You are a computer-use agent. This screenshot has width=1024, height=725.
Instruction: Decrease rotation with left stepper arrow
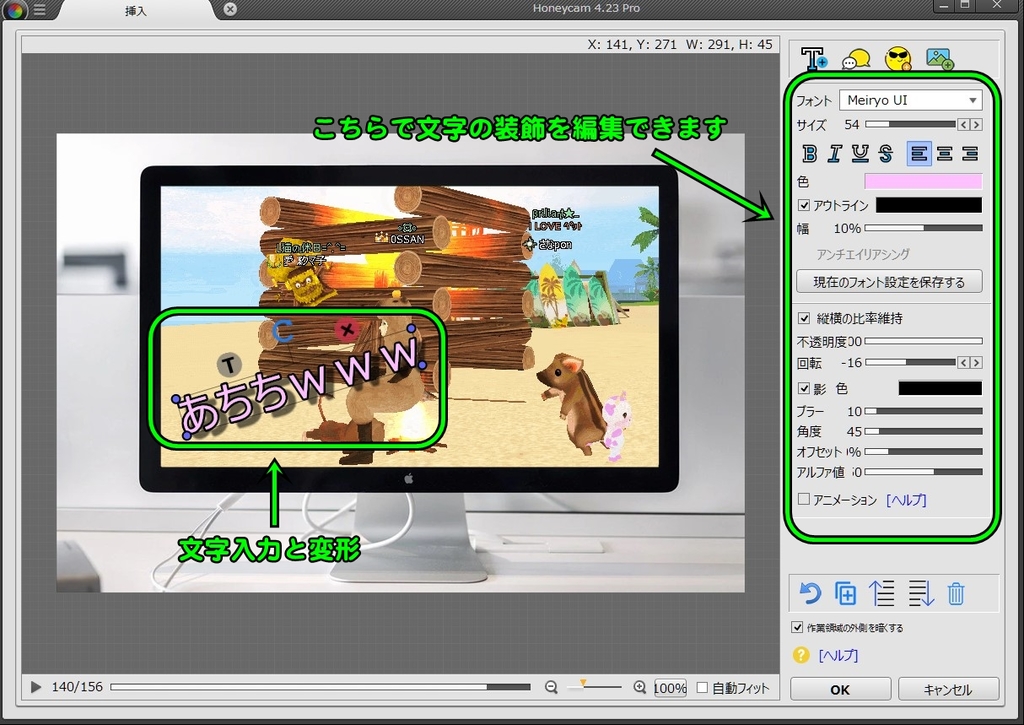(963, 362)
